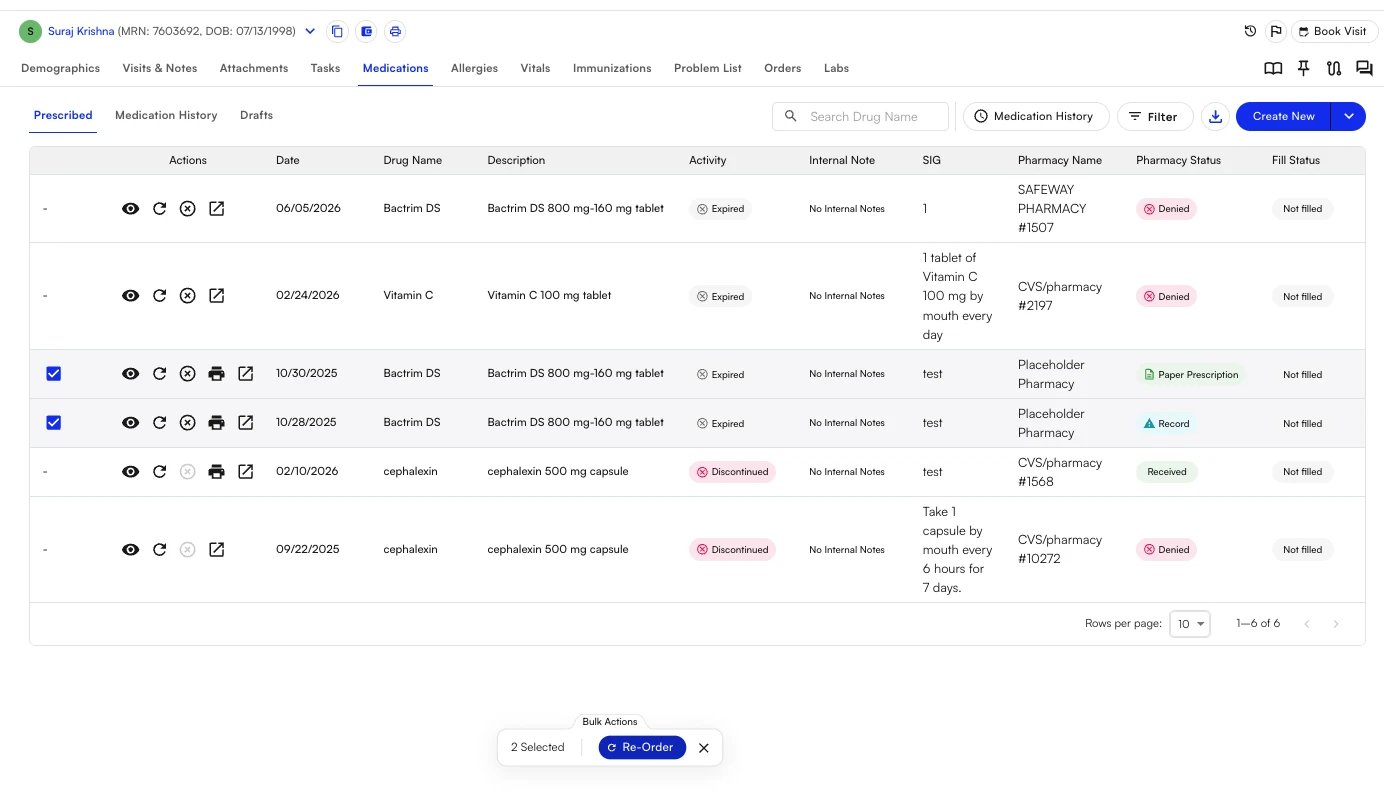Go to previous page arrow in pagination

(x=1306, y=624)
